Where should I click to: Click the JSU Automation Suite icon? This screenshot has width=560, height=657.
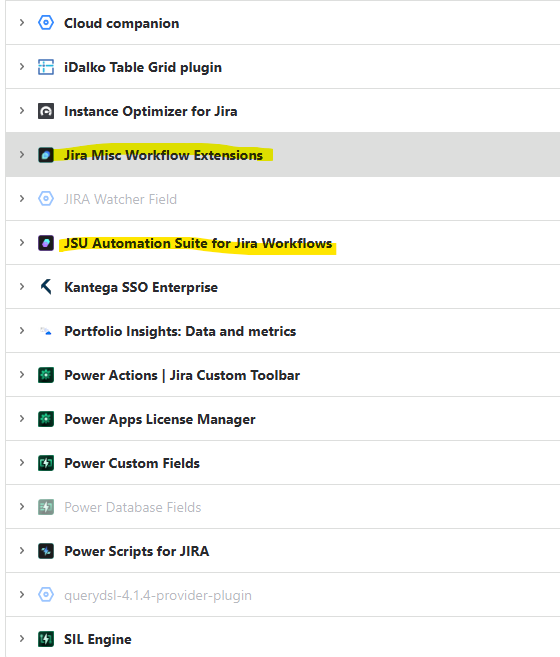click(46, 243)
